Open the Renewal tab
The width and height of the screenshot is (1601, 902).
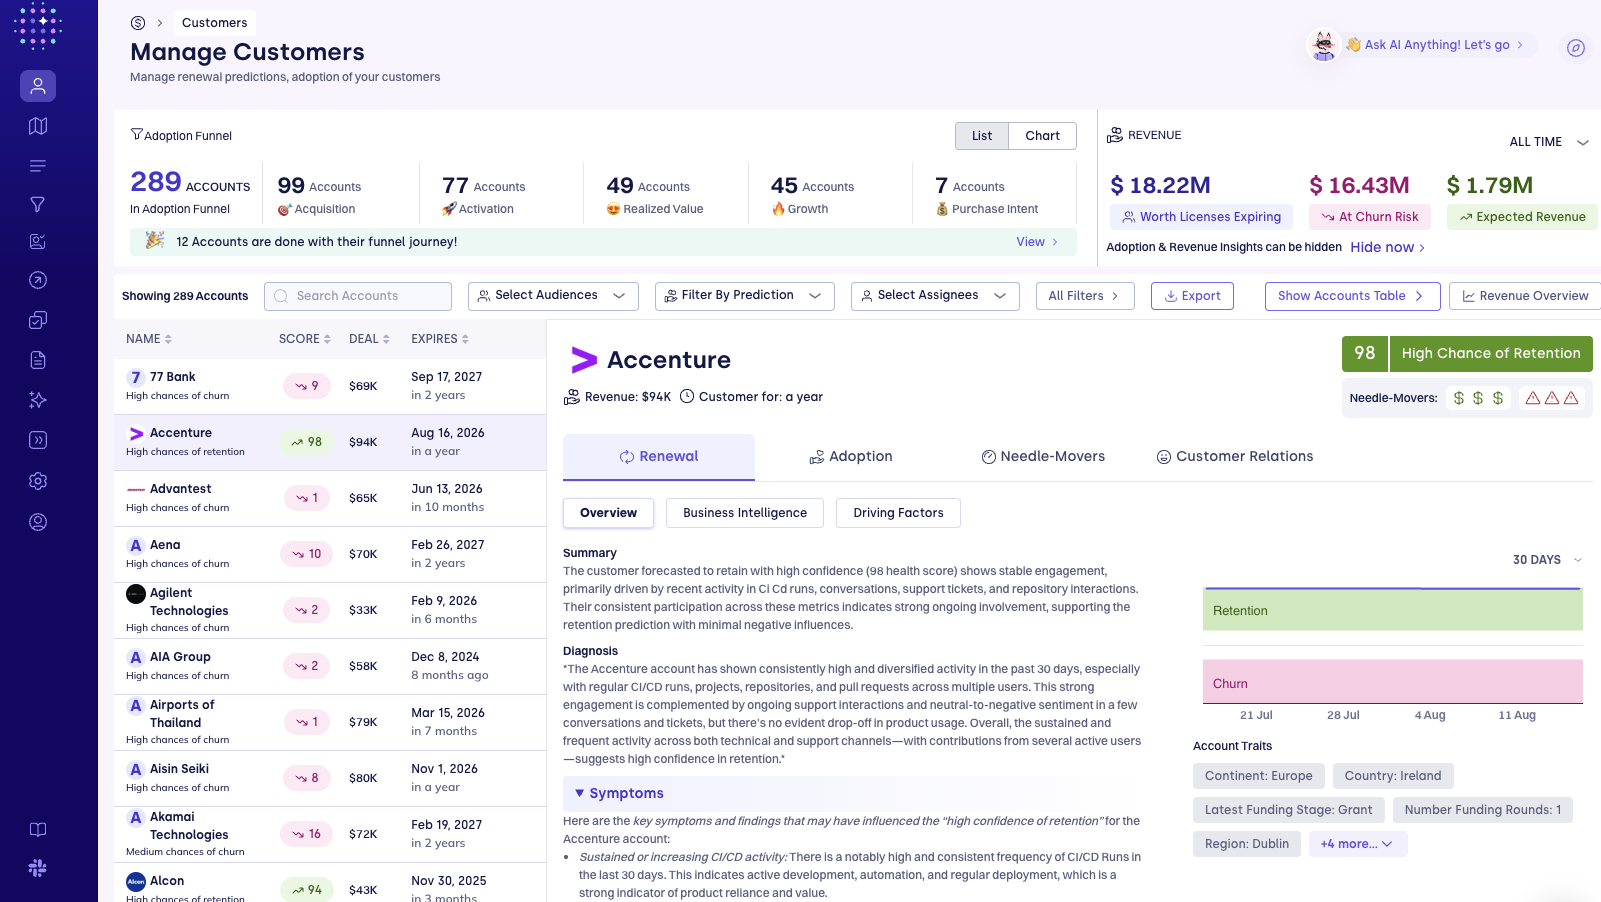coord(659,457)
